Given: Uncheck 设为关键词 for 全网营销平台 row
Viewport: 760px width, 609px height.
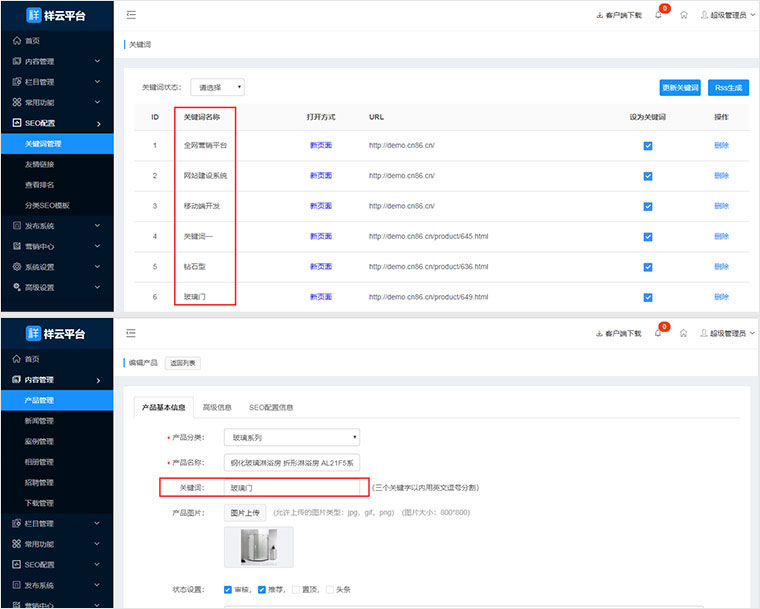Looking at the screenshot, I should tap(648, 146).
